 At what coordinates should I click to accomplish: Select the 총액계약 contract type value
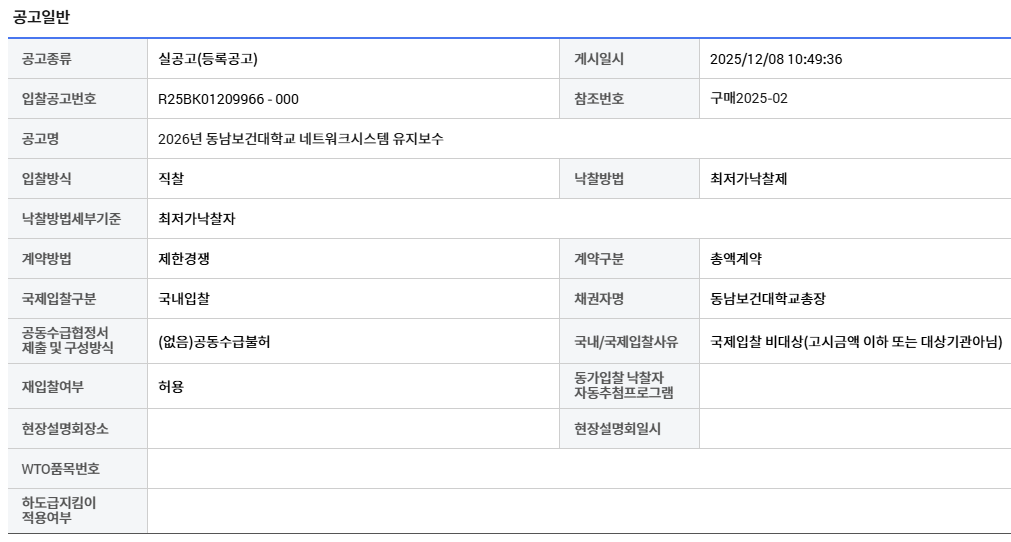pos(736,259)
